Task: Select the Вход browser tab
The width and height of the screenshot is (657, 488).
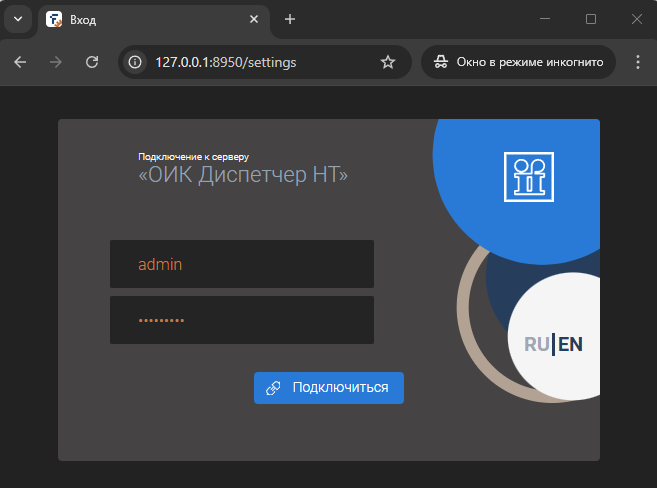Action: tap(140, 19)
